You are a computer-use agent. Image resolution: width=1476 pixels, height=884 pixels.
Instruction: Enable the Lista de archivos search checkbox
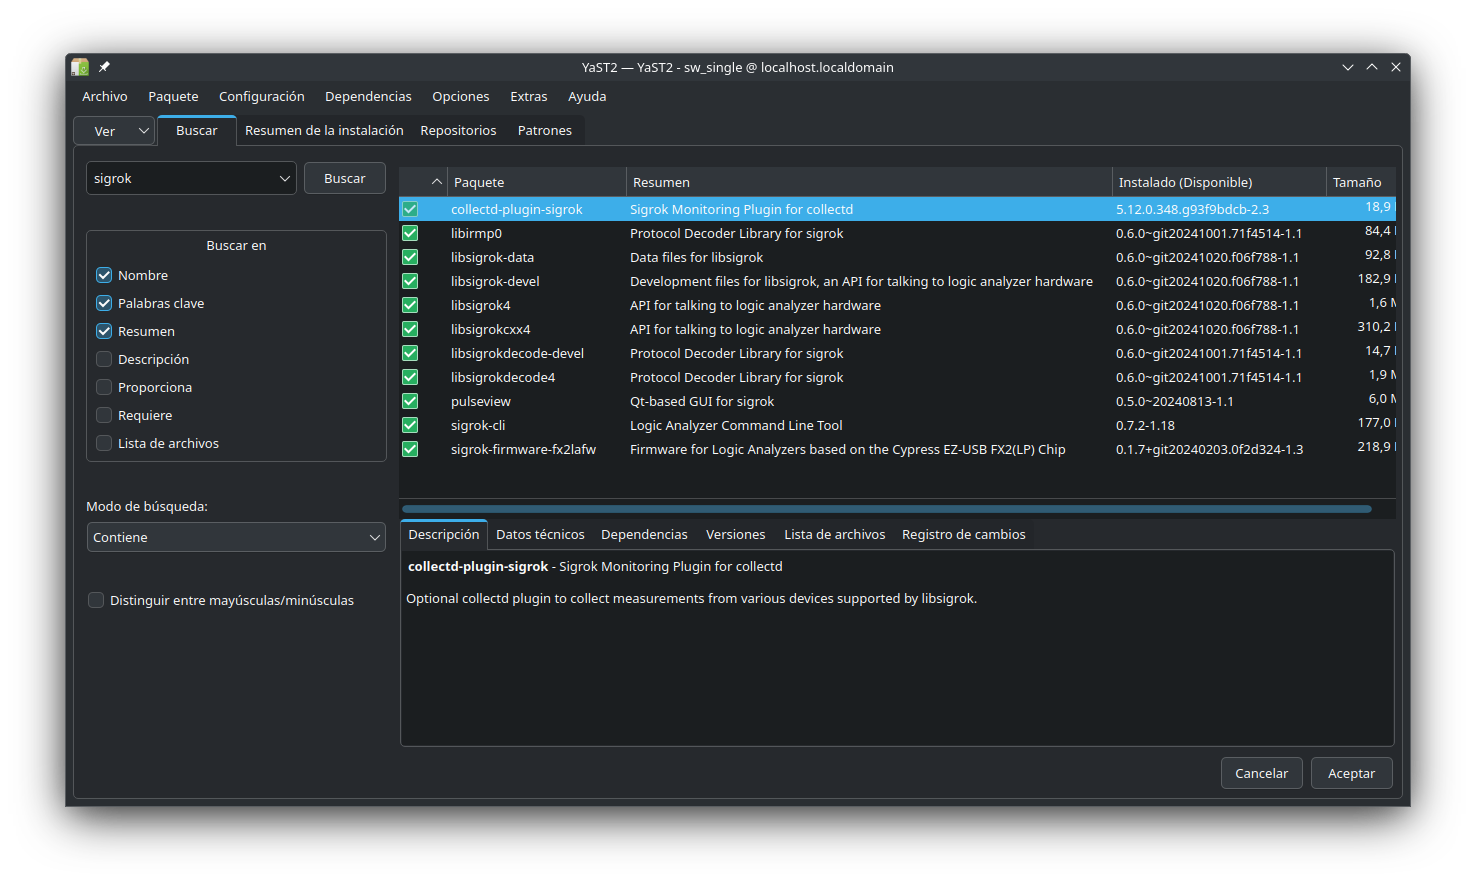[x=104, y=443]
